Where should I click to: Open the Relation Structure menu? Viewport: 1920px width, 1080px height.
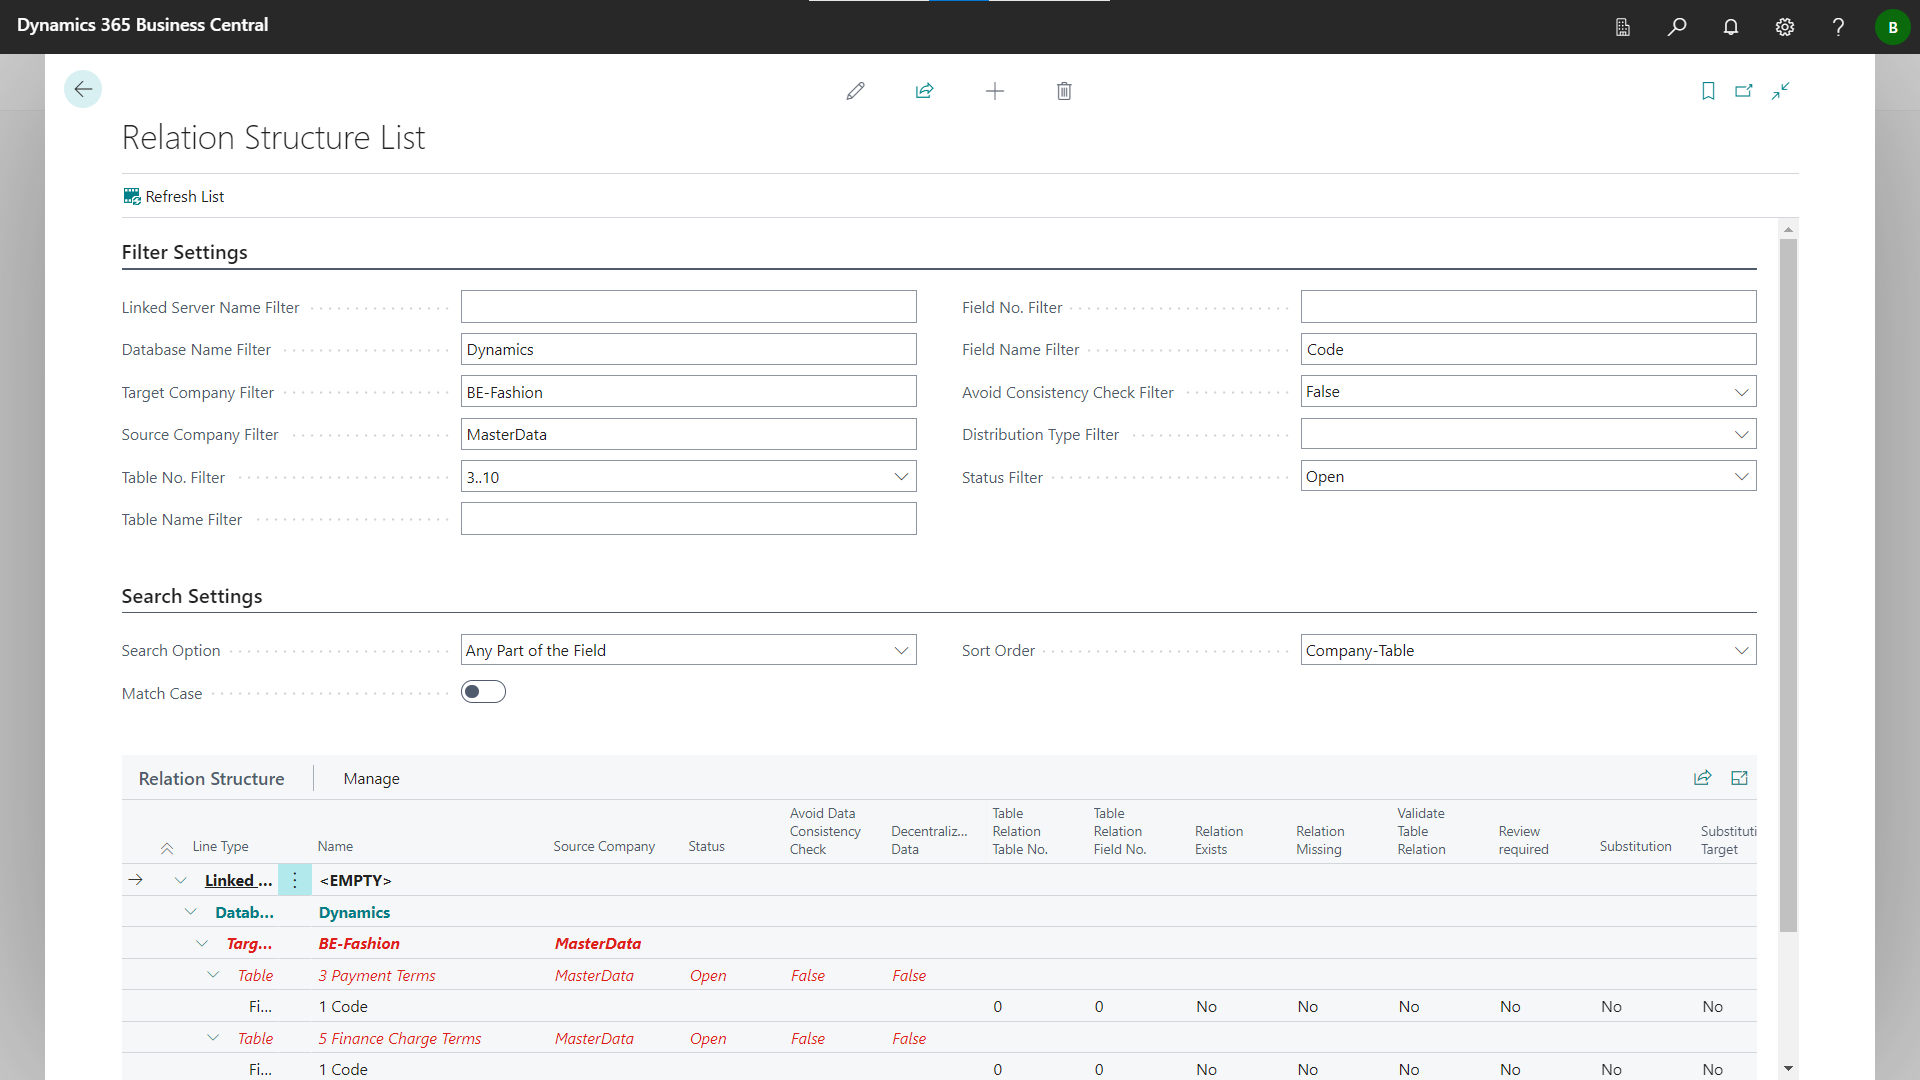click(x=211, y=778)
